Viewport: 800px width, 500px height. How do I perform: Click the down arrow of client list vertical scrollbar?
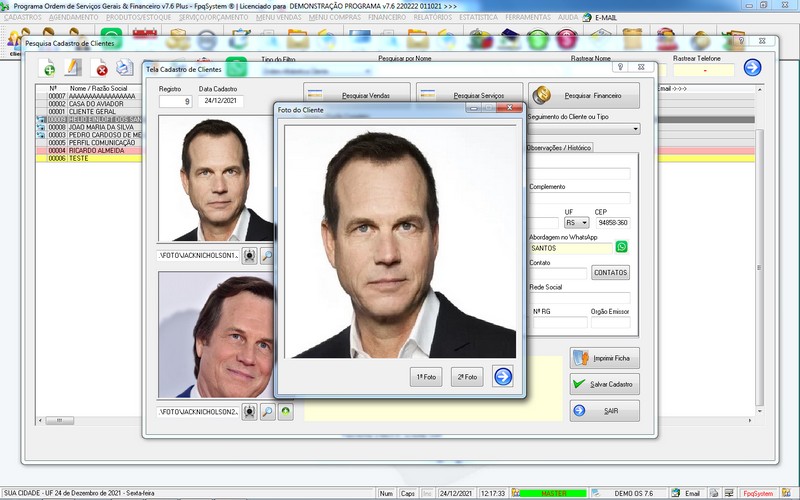coord(760,411)
